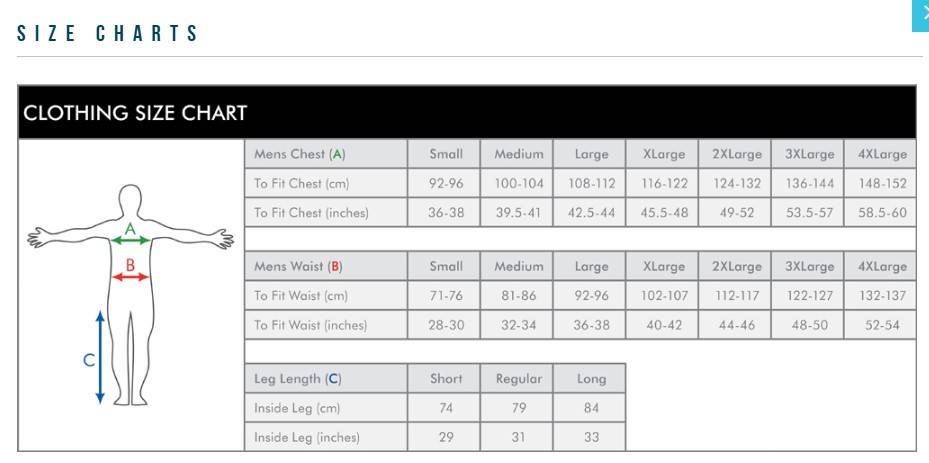
Task: Click the 4XLarge chest column header
Action: [x=881, y=154]
